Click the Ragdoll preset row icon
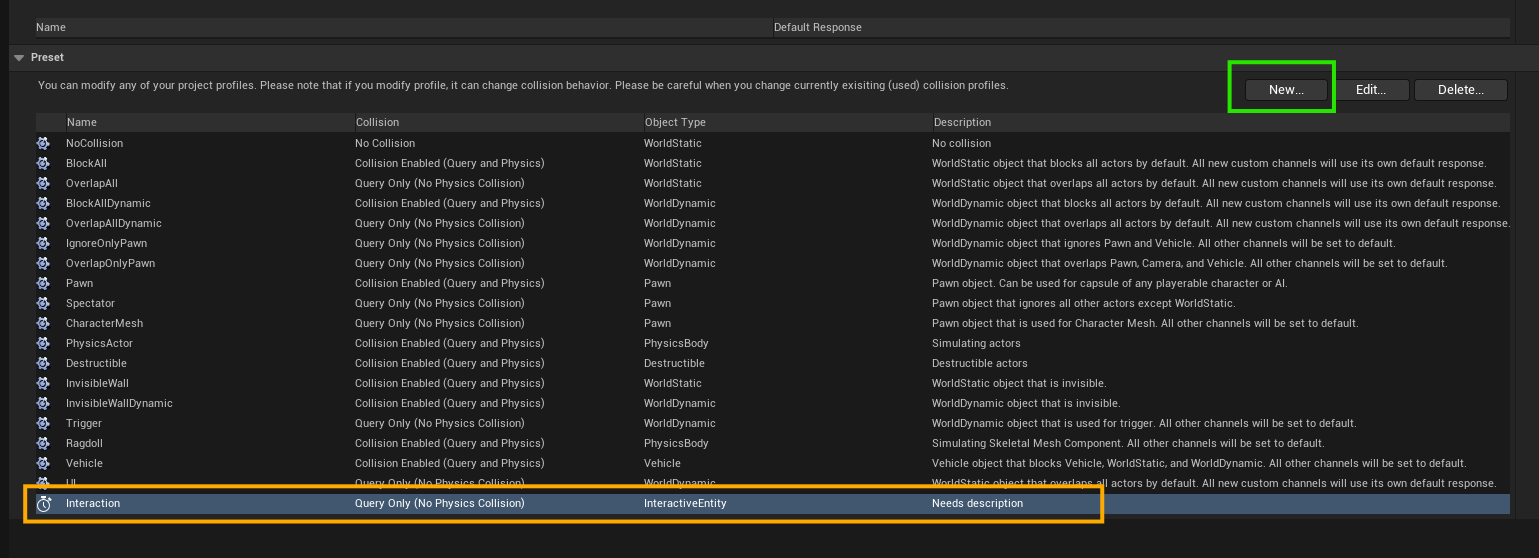This screenshot has height=558, width=1539. pyautogui.click(x=43, y=443)
